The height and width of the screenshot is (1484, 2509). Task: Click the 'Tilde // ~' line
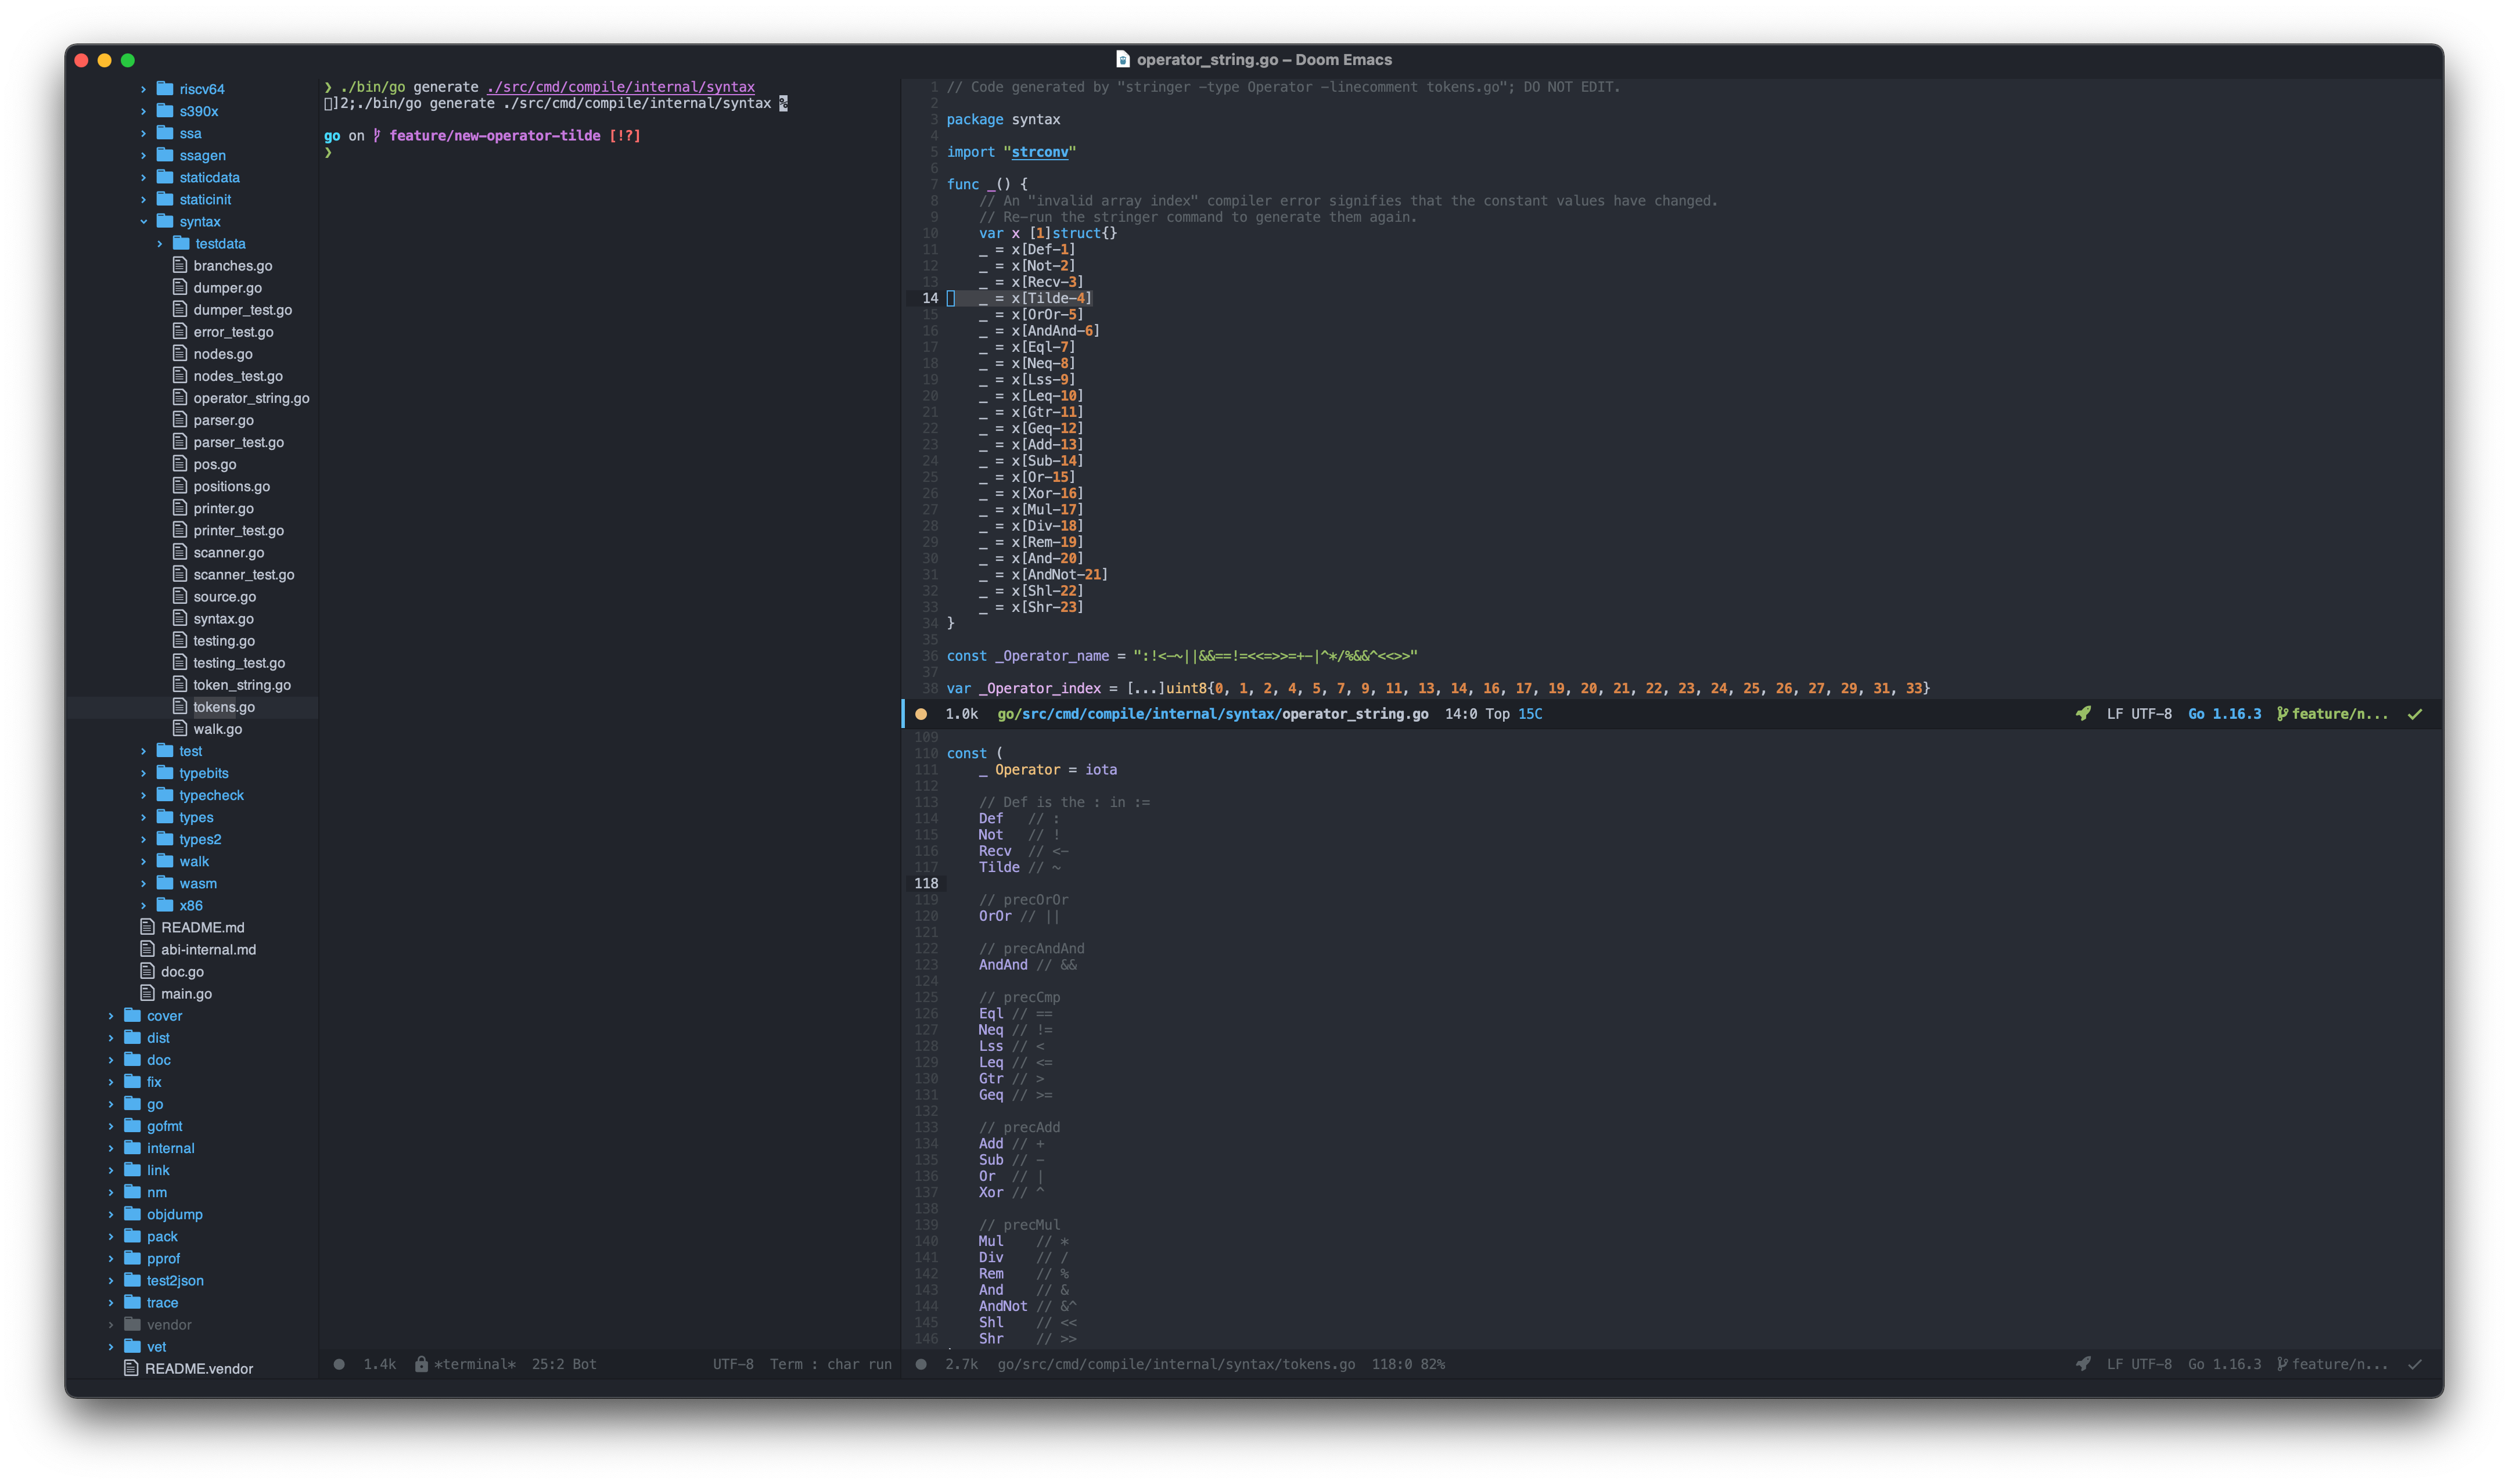[x=1020, y=867]
